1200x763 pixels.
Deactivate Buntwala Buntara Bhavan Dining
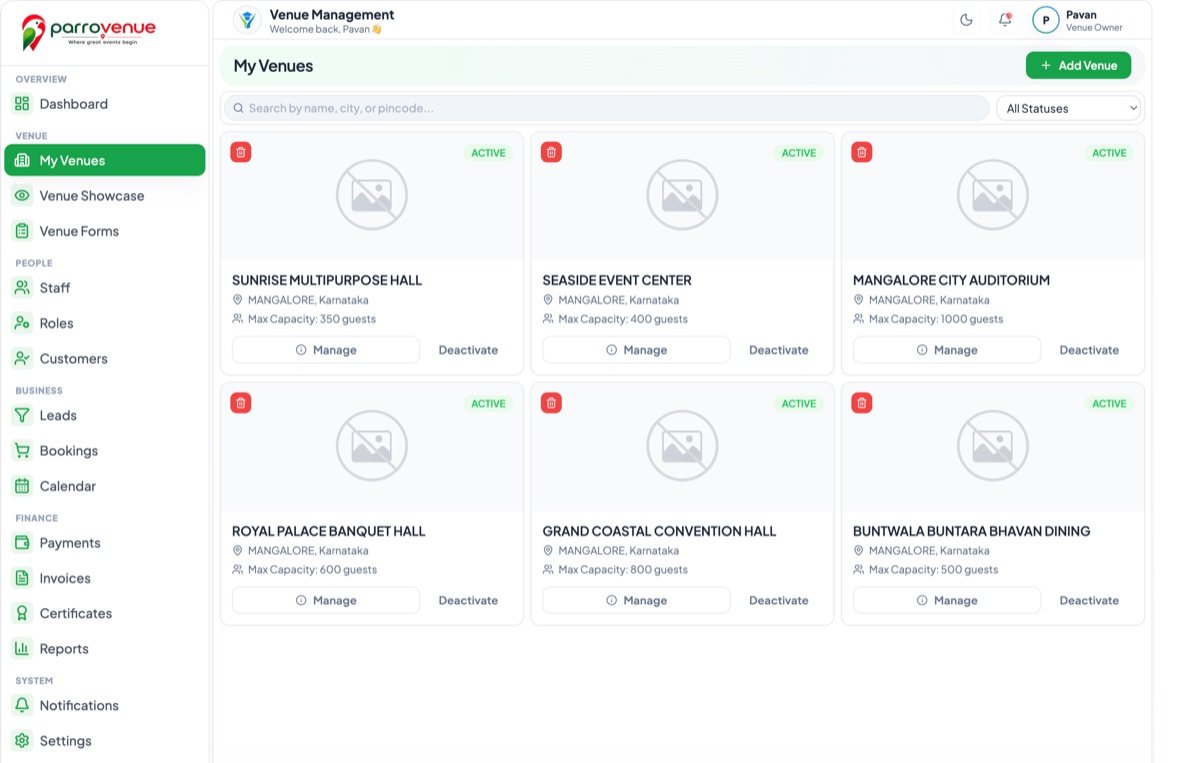[x=1089, y=600]
